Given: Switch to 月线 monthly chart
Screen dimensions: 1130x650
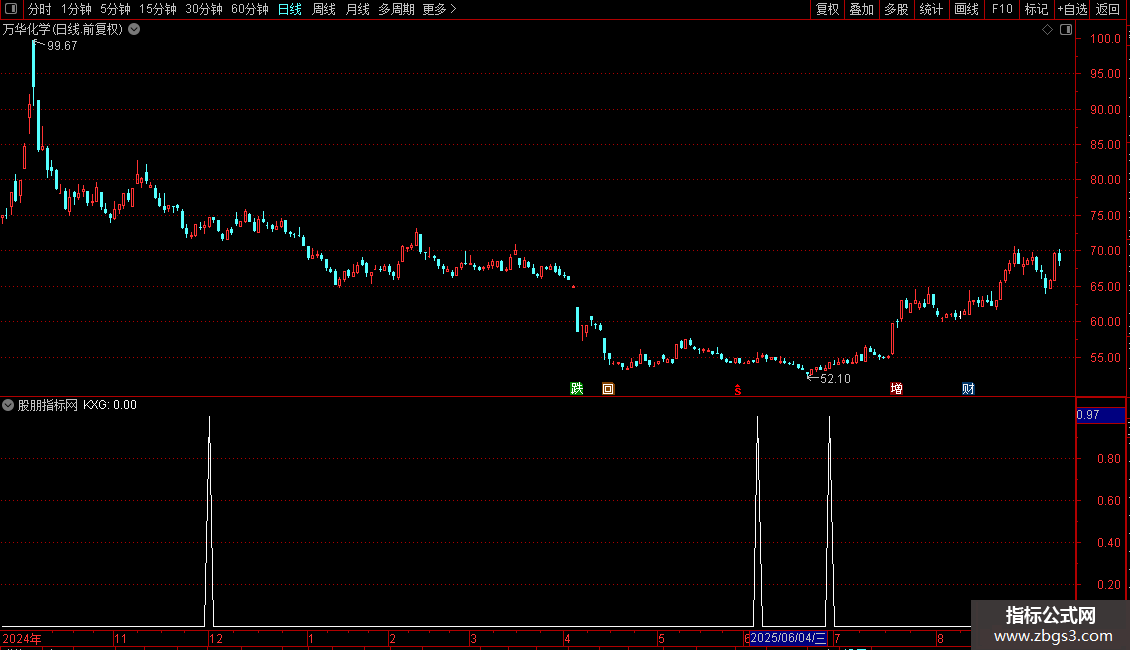Looking at the screenshot, I should pos(357,9).
